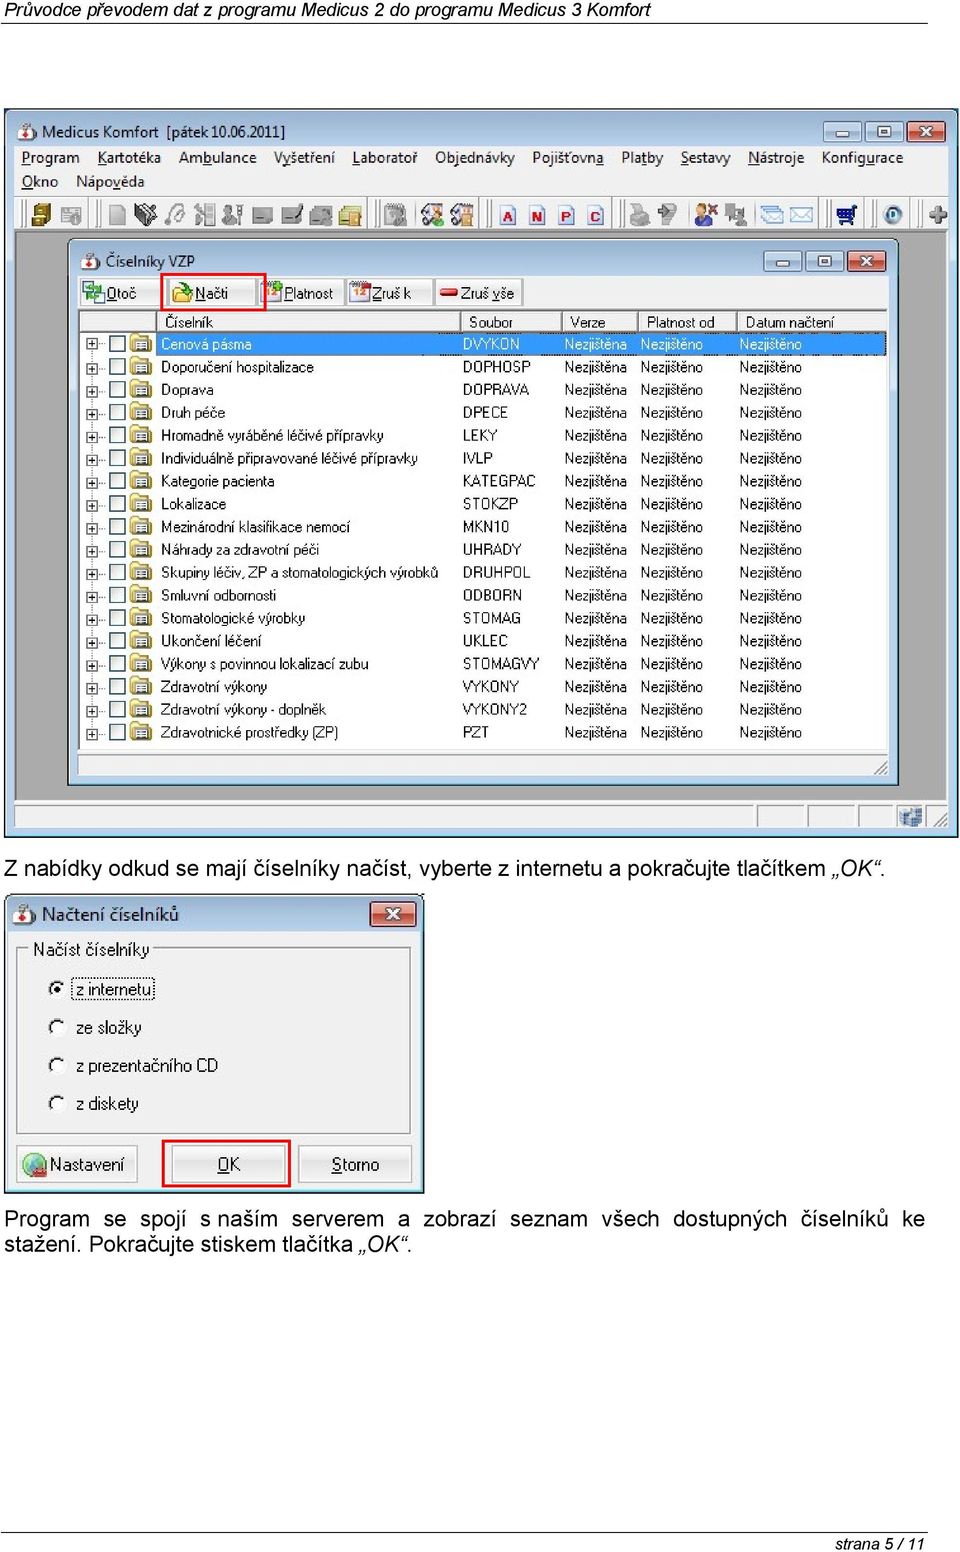Image resolution: width=960 pixels, height=1552 pixels.
Task: Click Zruš vše toolbar button
Action: click(x=478, y=293)
